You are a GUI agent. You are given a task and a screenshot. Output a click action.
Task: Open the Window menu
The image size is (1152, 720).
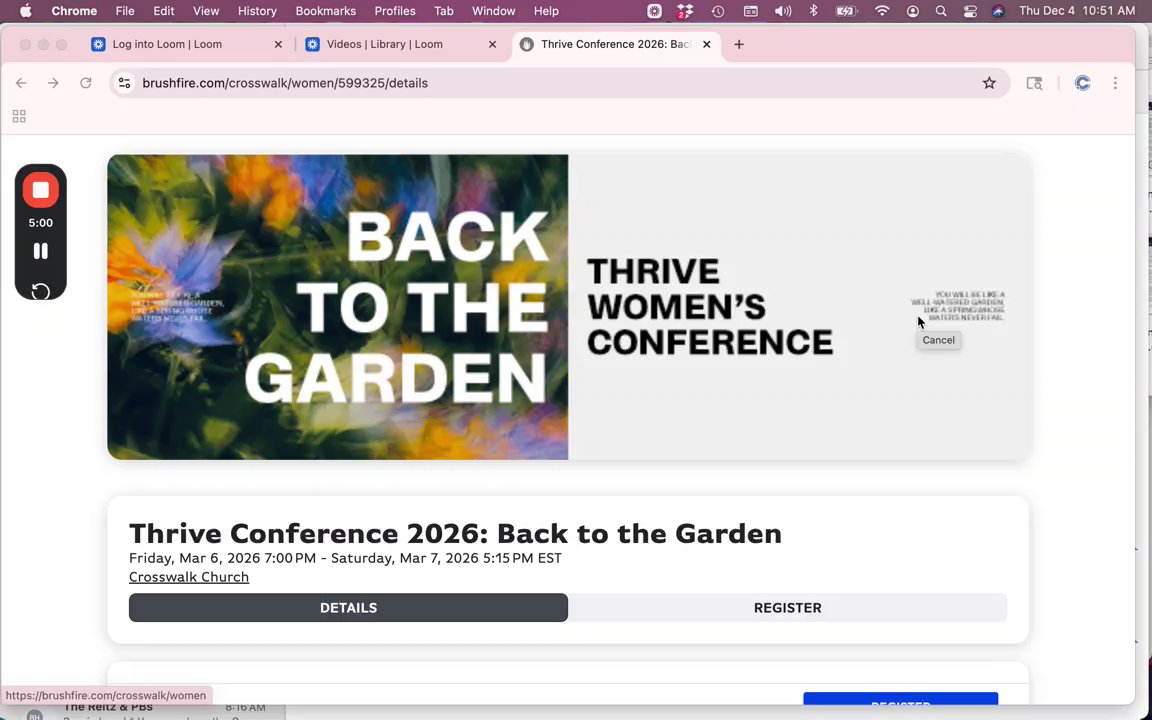tap(493, 11)
